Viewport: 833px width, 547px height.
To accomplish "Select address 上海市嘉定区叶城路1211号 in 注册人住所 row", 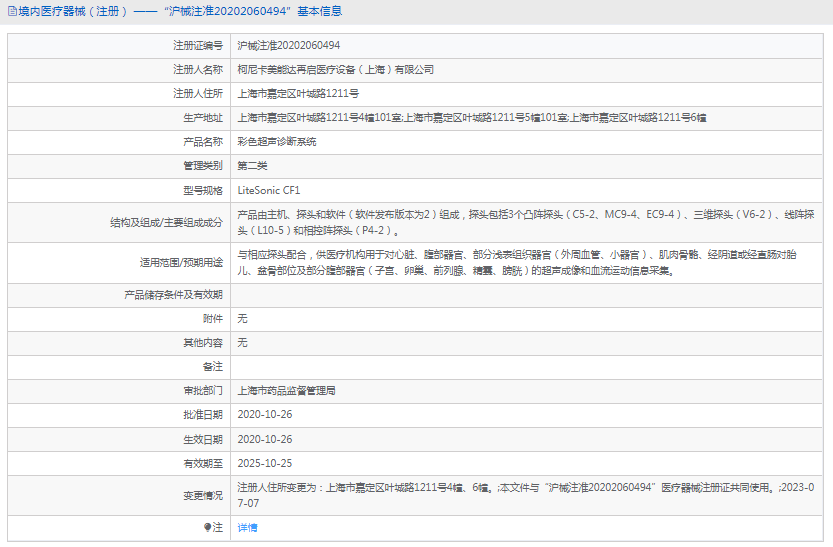I will pos(298,93).
